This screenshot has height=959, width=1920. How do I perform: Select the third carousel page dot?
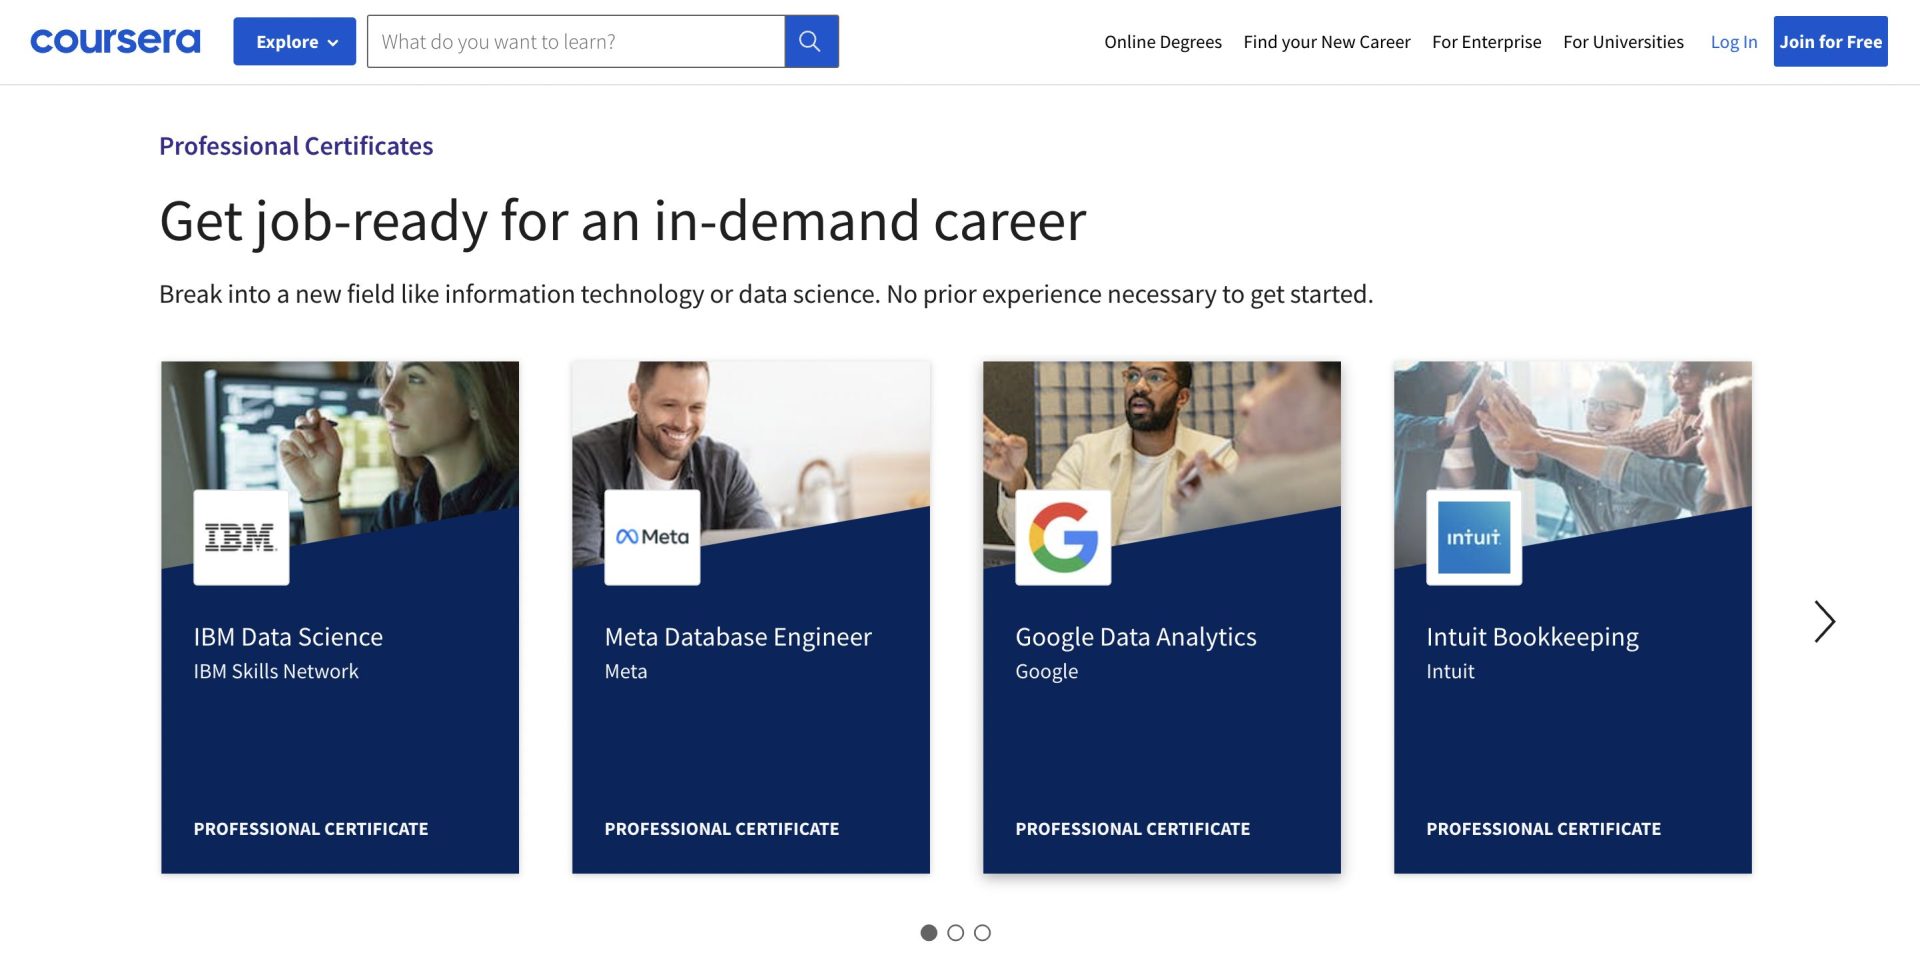point(982,932)
